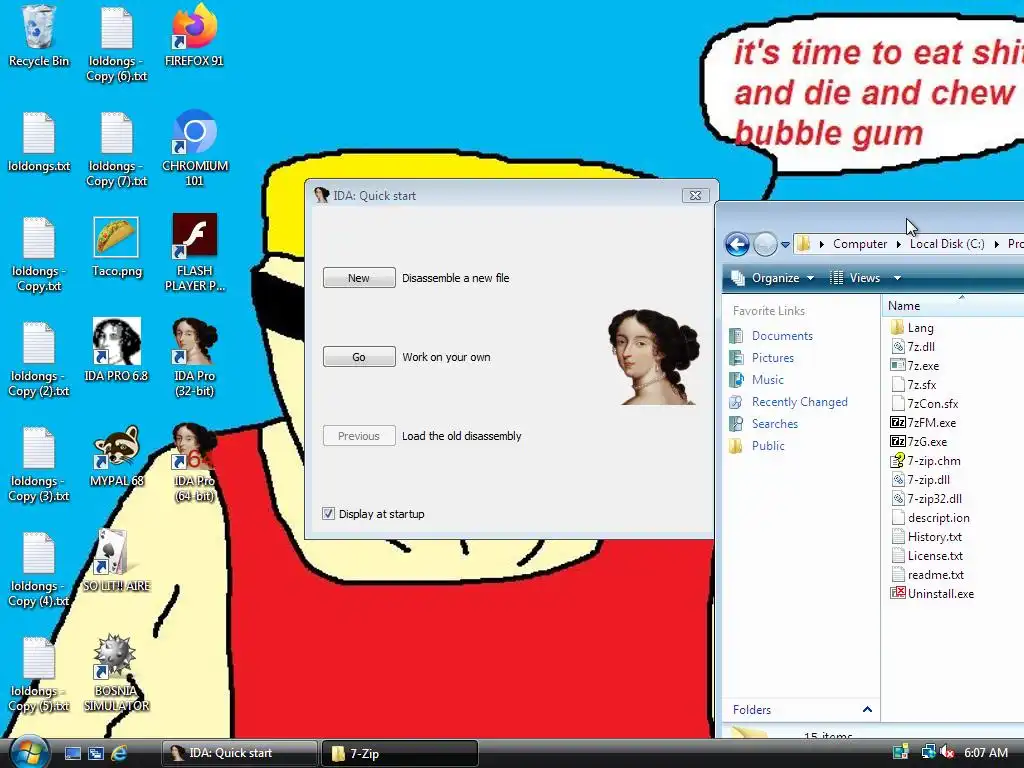The height and width of the screenshot is (768, 1024).
Task: Switch to 7-Zip taskbar button
Action: click(x=400, y=753)
